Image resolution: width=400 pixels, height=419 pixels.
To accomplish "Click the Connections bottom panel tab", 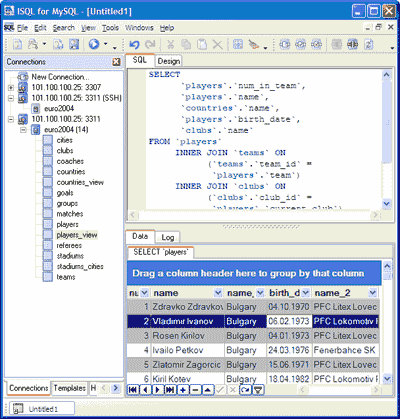I will (29, 388).
